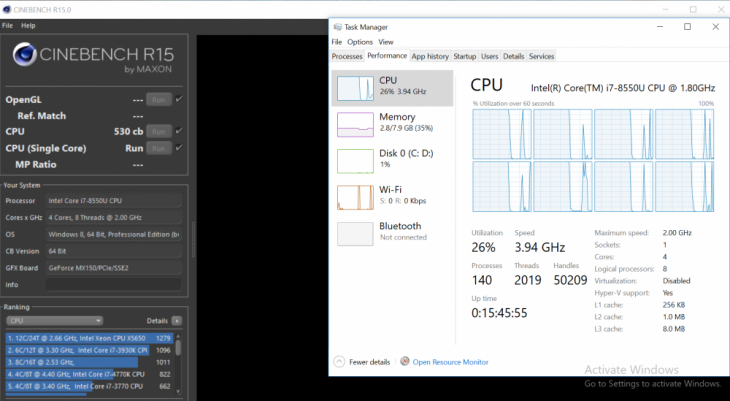
Task: Uncheck the CPU (Single Core) checkbox
Action: (179, 148)
